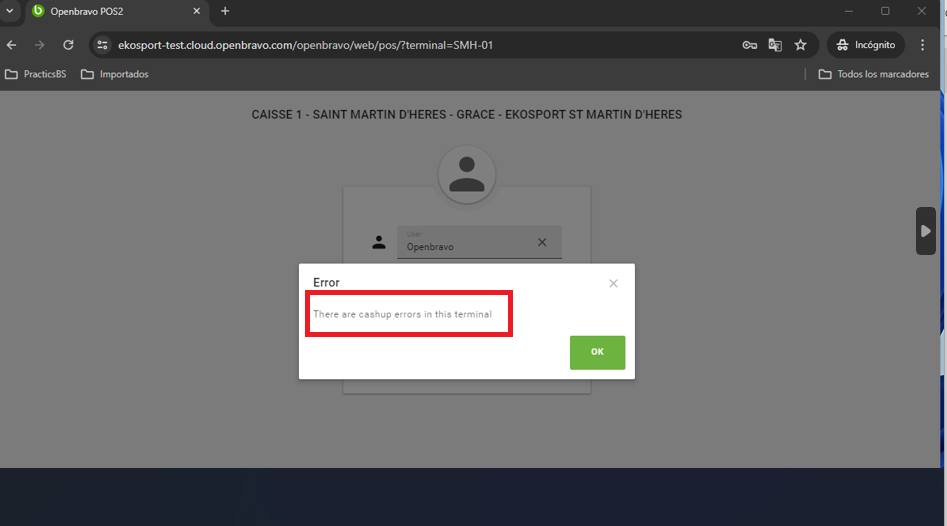Minimize the browser window
This screenshot has height=526, width=947.
coord(849,11)
